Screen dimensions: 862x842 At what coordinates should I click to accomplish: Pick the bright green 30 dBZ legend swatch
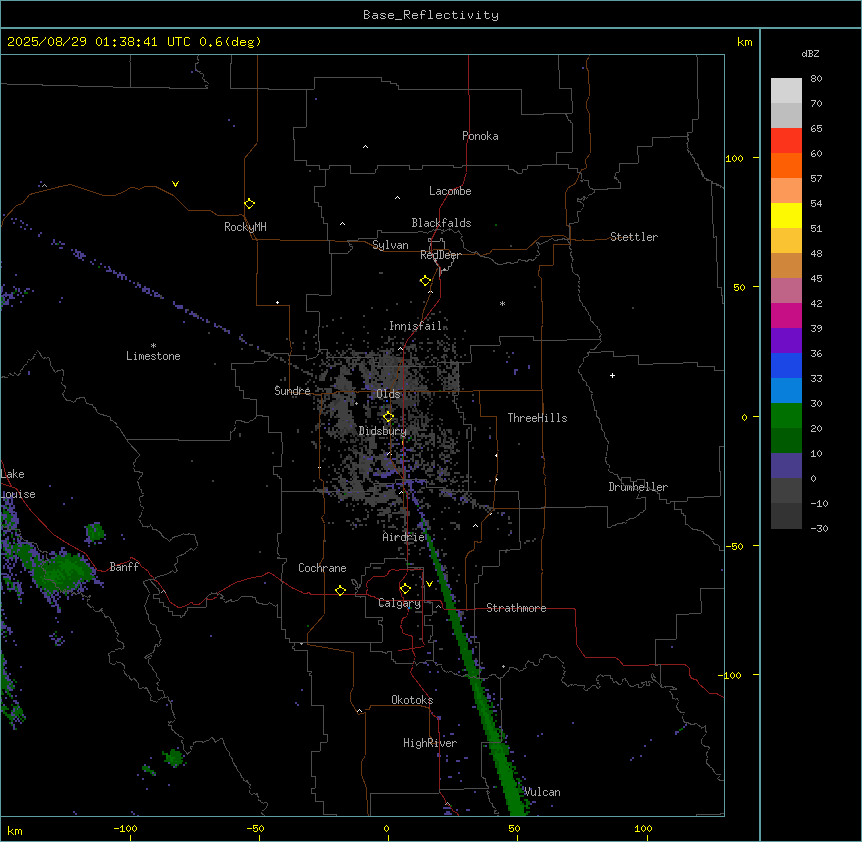pos(786,416)
